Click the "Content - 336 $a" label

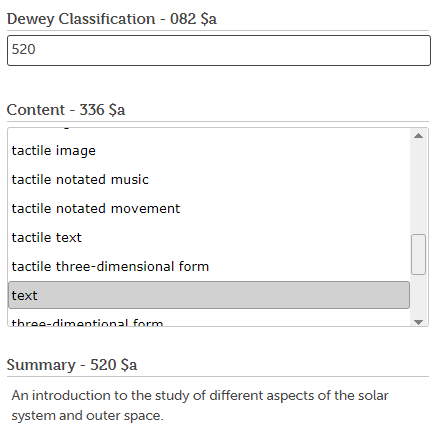tap(66, 110)
